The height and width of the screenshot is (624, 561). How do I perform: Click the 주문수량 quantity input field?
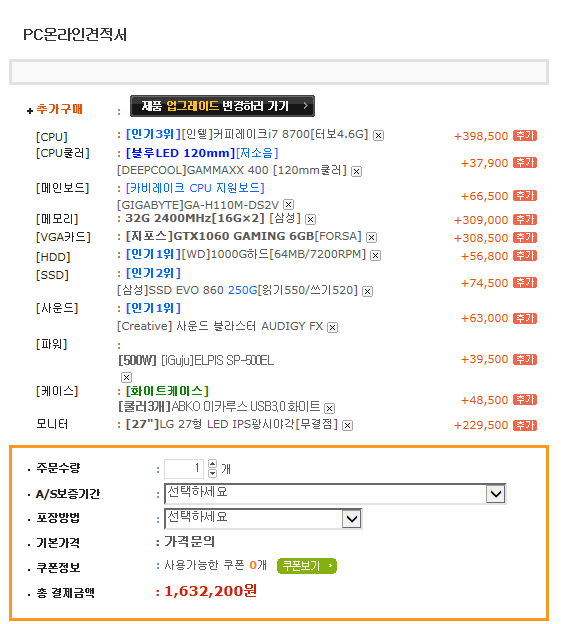coord(184,469)
